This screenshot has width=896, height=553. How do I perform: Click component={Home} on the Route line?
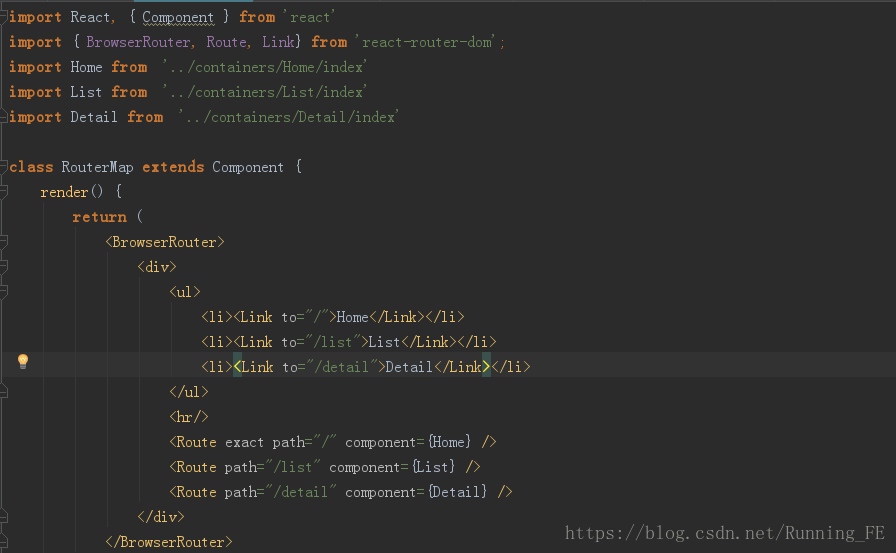[x=408, y=442]
